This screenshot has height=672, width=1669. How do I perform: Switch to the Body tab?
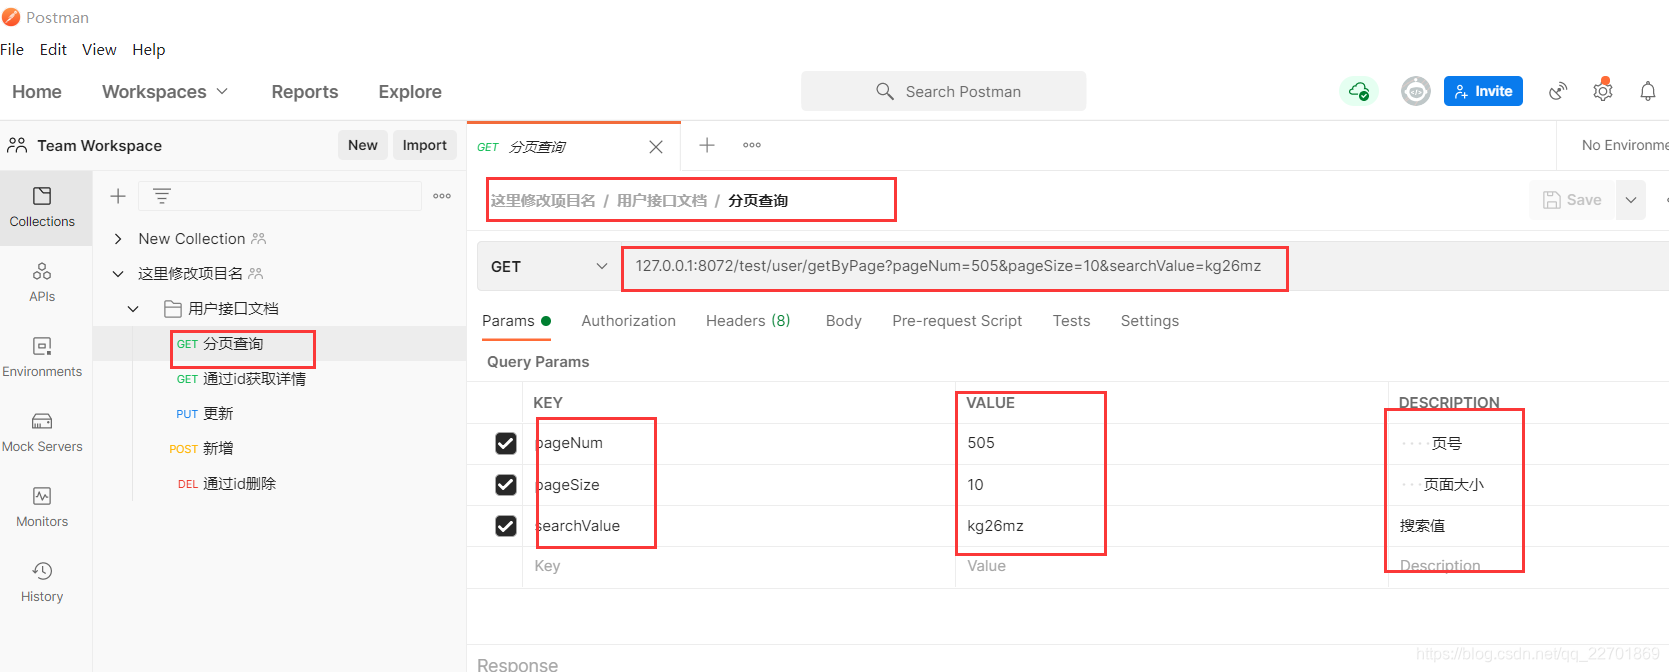[844, 321]
